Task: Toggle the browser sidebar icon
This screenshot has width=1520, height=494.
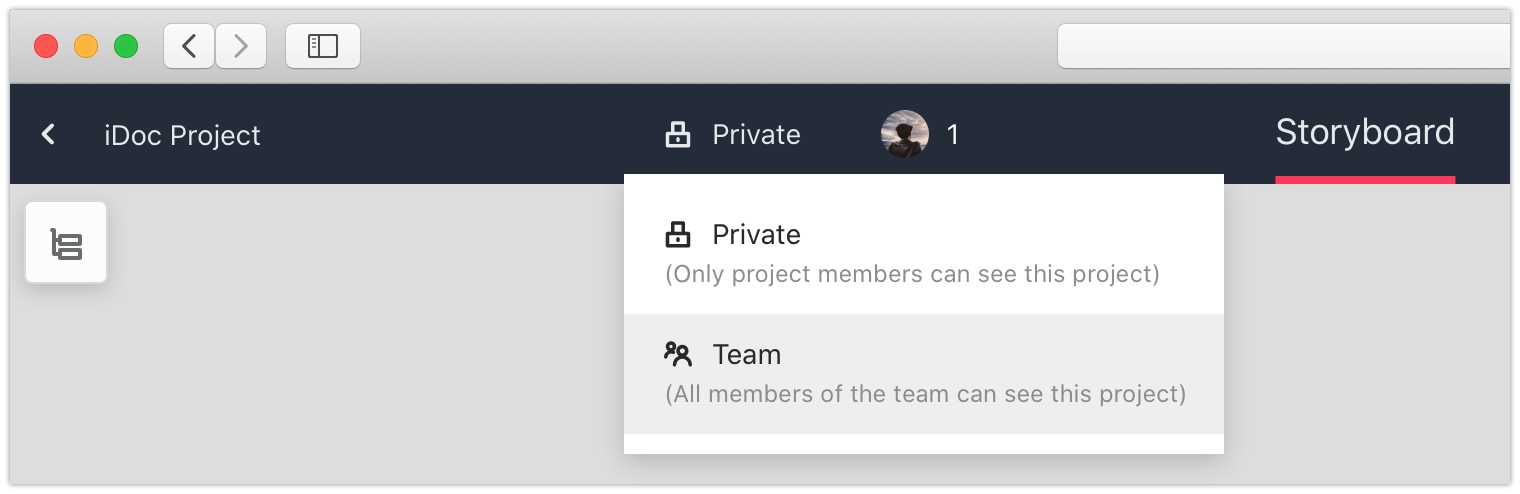Action: [323, 46]
